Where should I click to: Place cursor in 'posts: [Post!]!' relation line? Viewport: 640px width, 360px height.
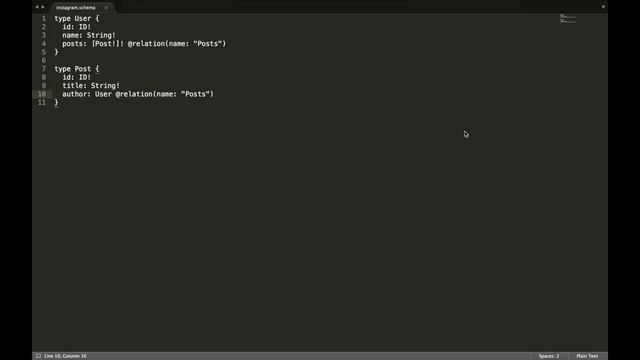[x=144, y=44]
